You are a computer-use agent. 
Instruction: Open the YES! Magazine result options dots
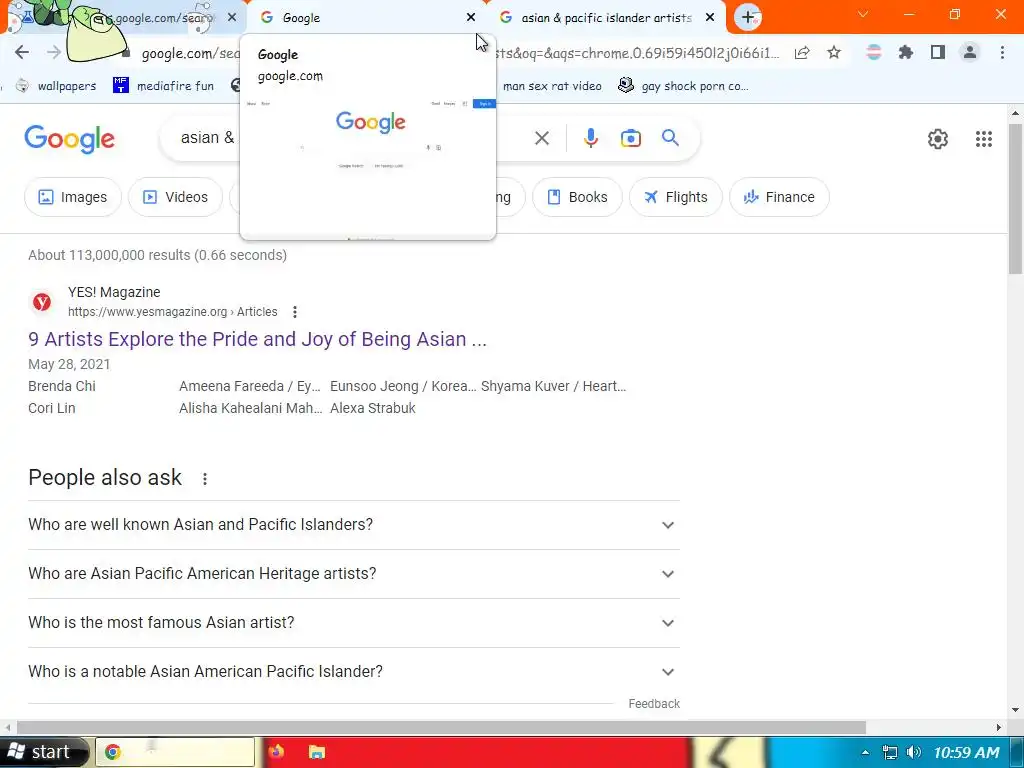click(295, 312)
